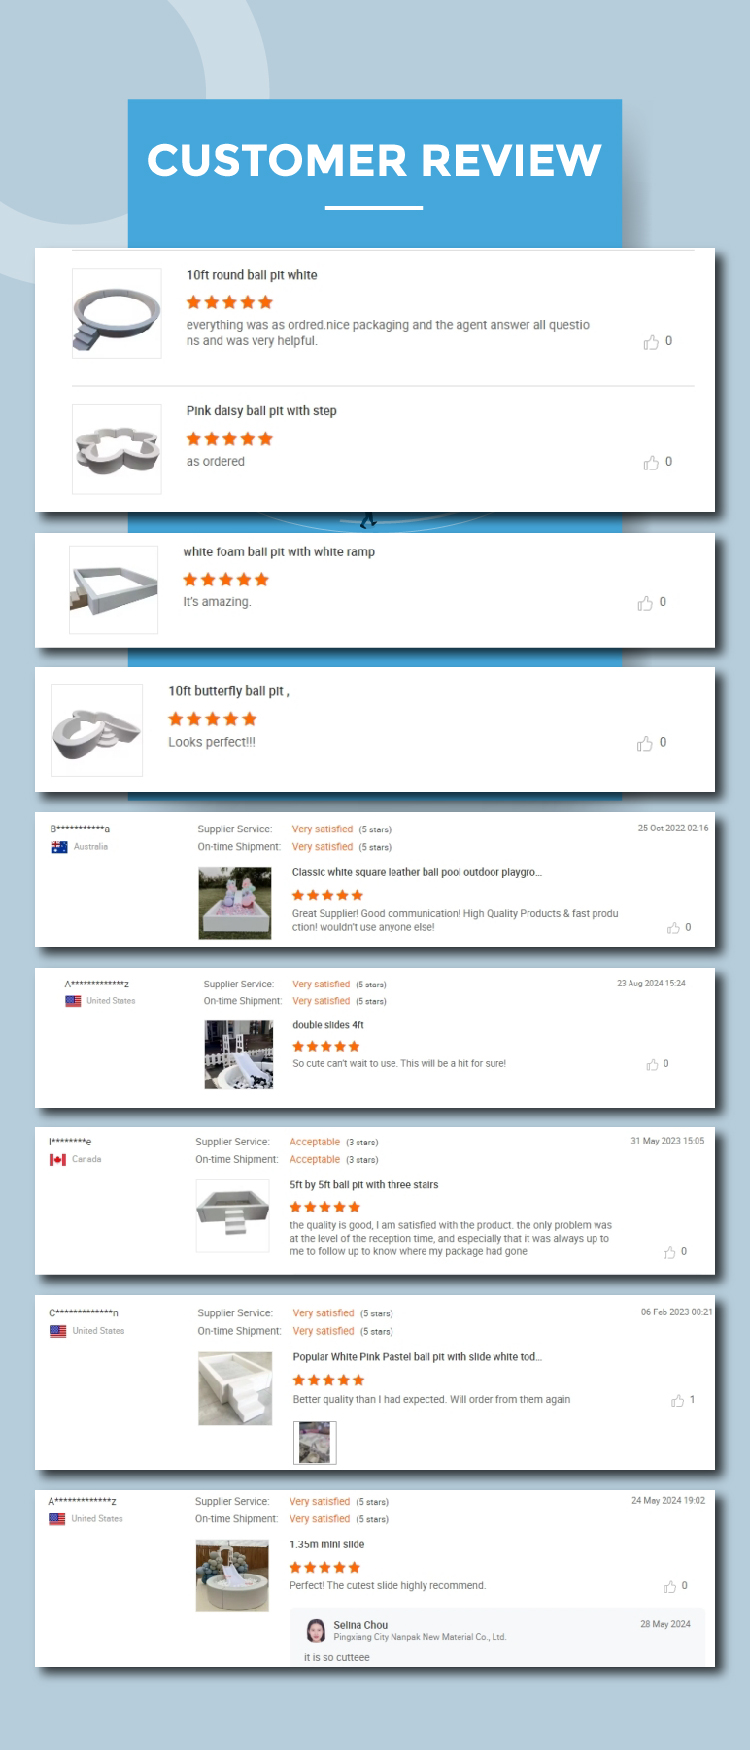Like the 5ft by 5ft ball pit review

[x=670, y=1252]
